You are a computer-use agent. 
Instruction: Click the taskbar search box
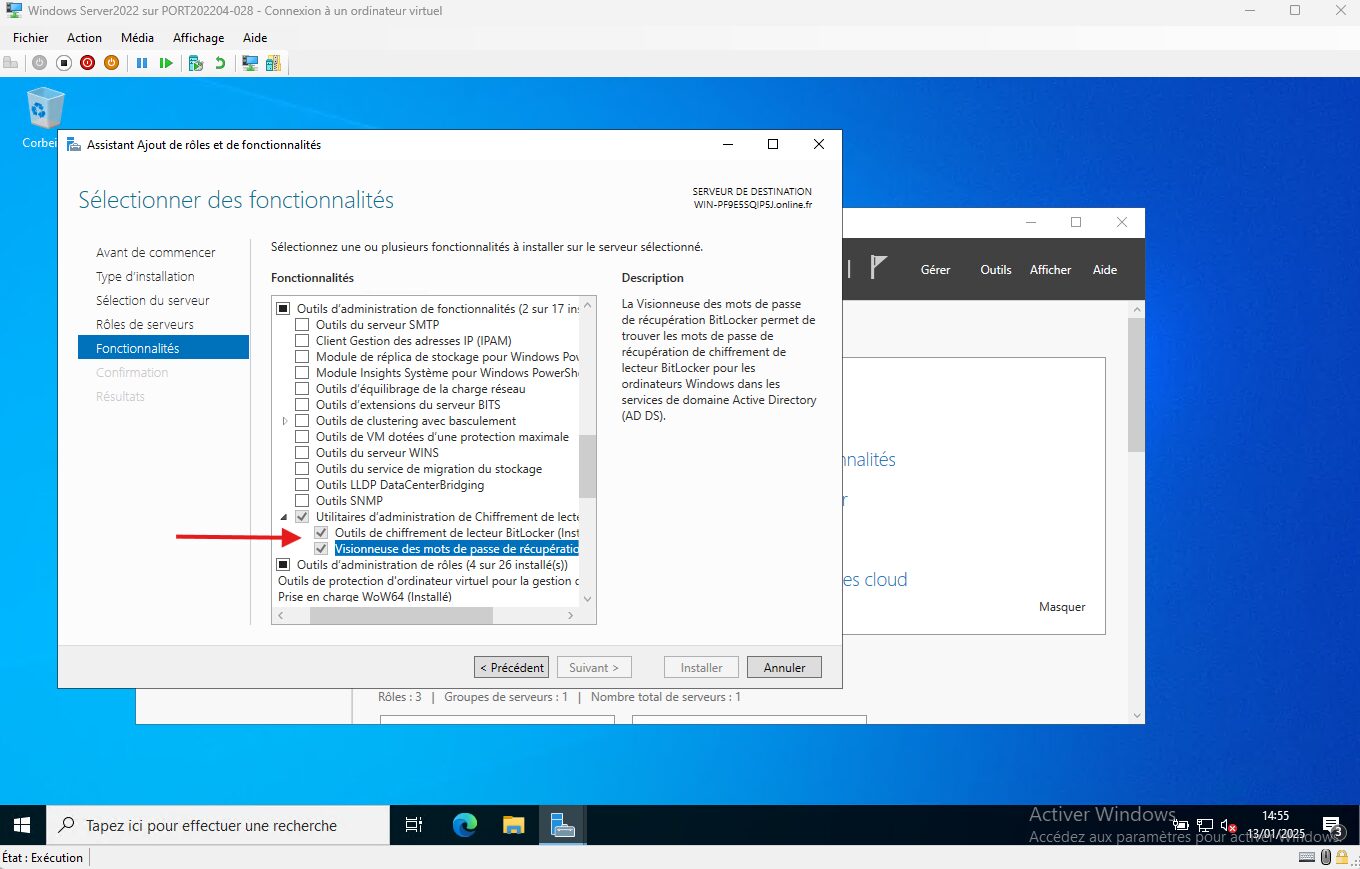pyautogui.click(x=217, y=825)
